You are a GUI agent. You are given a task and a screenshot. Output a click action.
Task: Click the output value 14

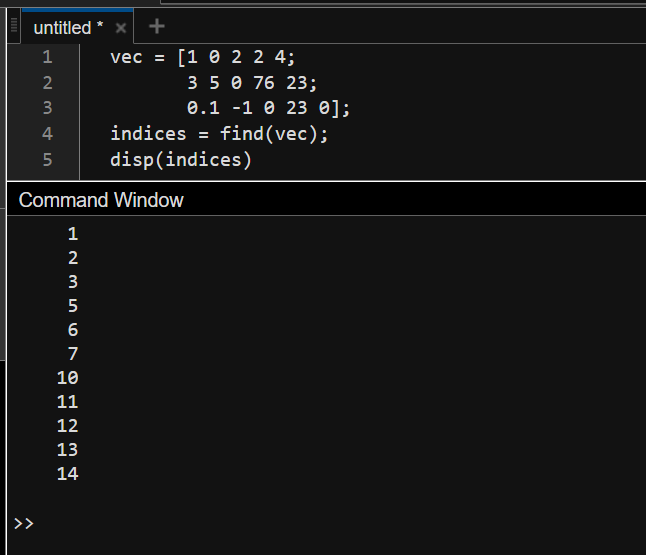[67, 474]
